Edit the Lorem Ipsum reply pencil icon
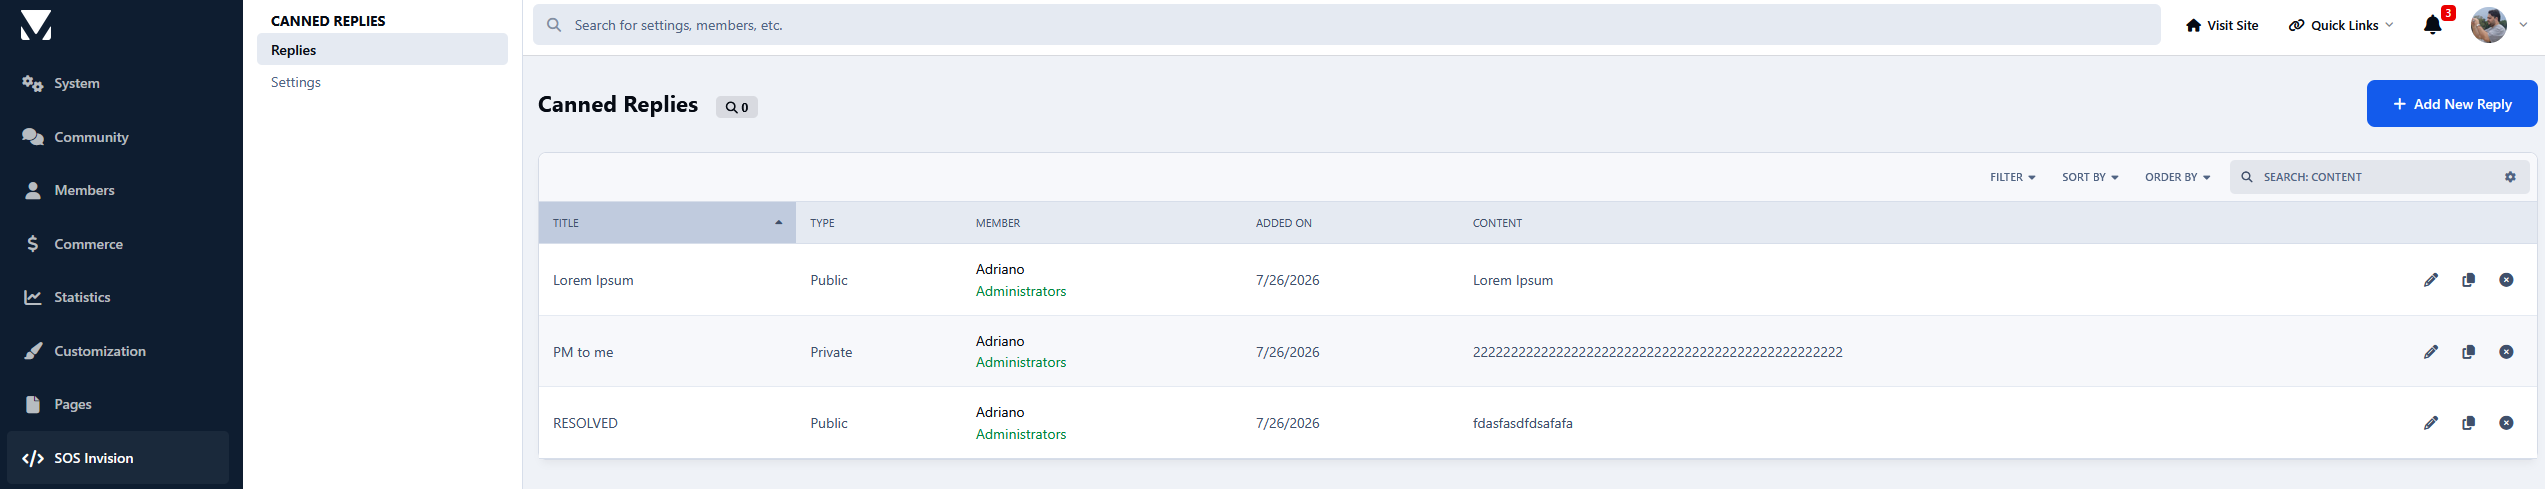 pos(2431,280)
